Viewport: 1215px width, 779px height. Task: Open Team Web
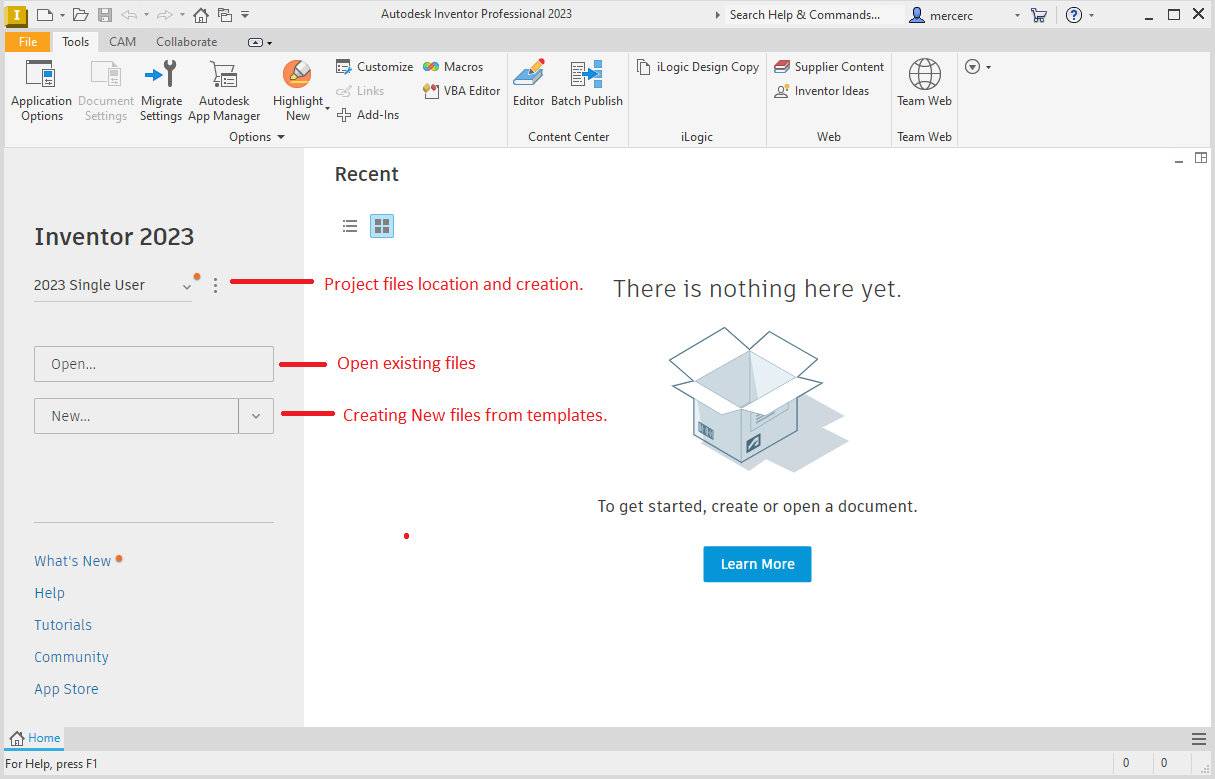tap(923, 90)
